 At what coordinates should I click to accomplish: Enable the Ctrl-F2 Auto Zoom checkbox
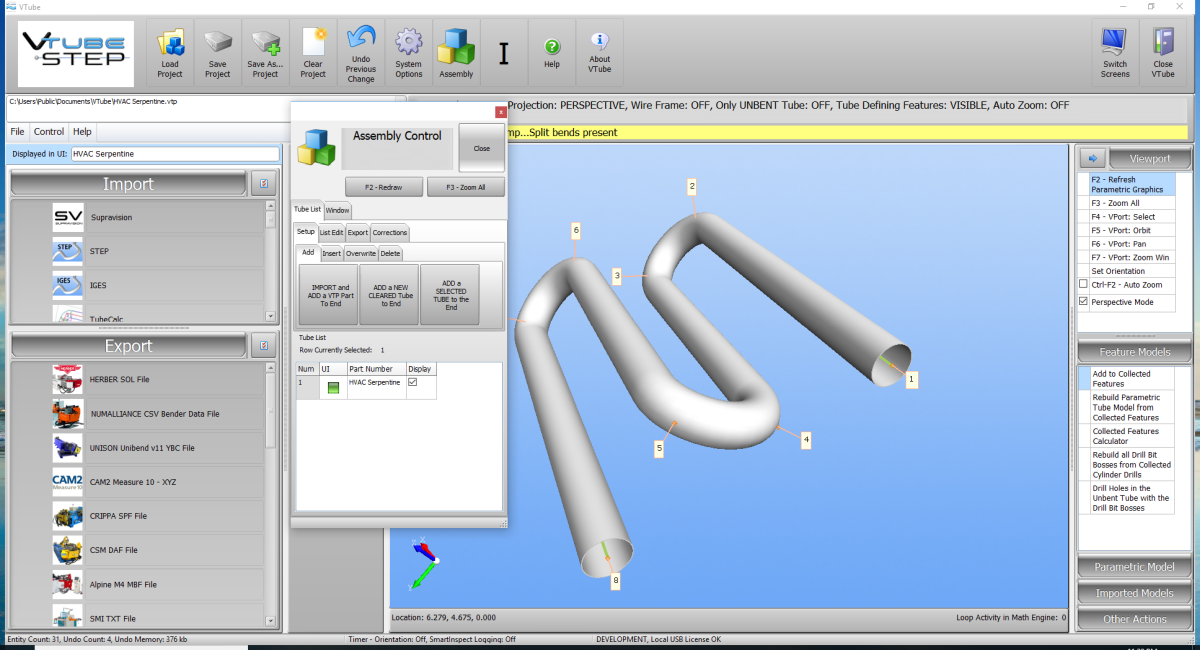(1083, 284)
